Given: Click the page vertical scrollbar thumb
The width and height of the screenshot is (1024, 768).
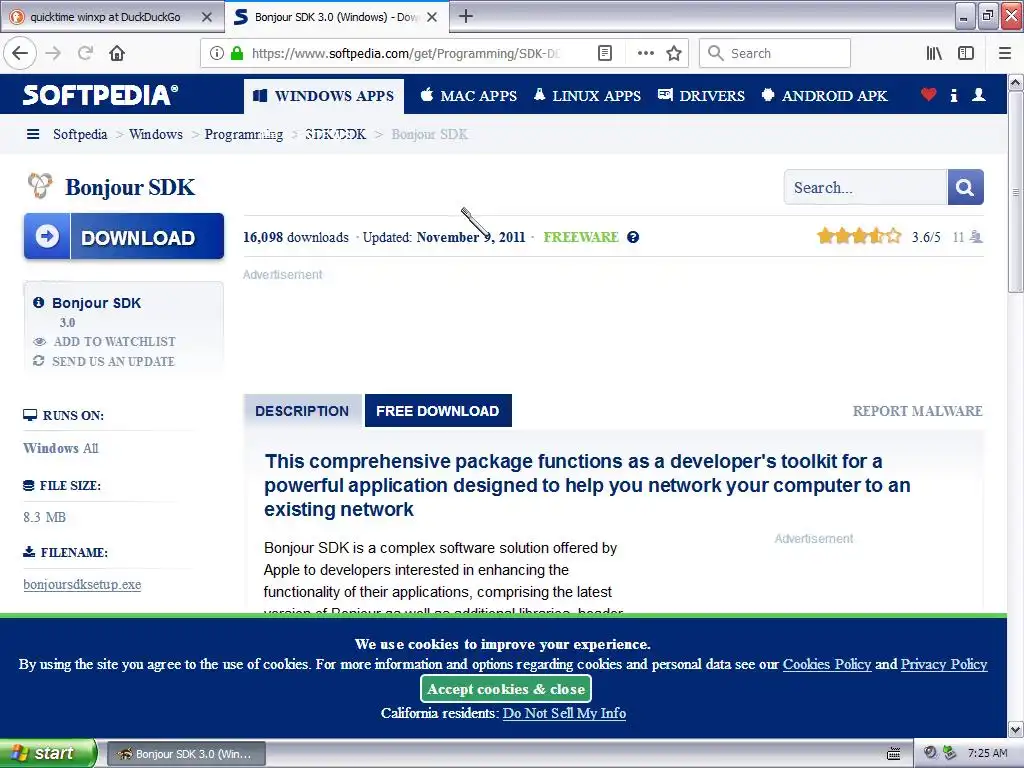Looking at the screenshot, I should click(1016, 192).
